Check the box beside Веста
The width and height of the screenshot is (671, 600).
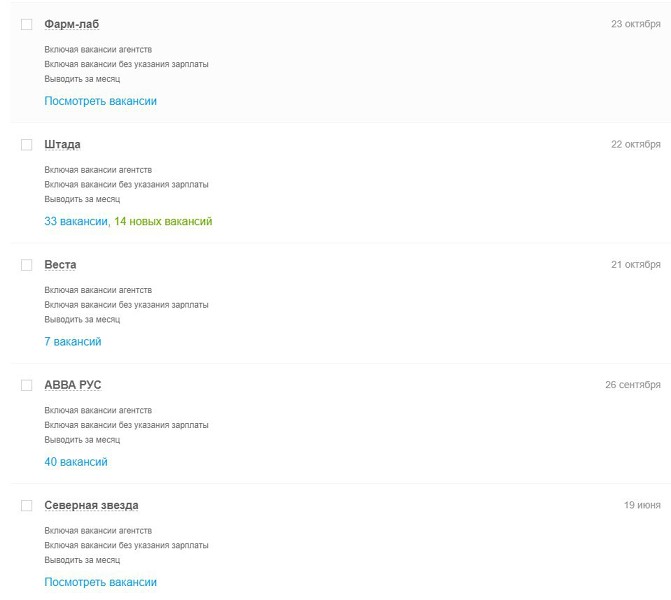27,265
